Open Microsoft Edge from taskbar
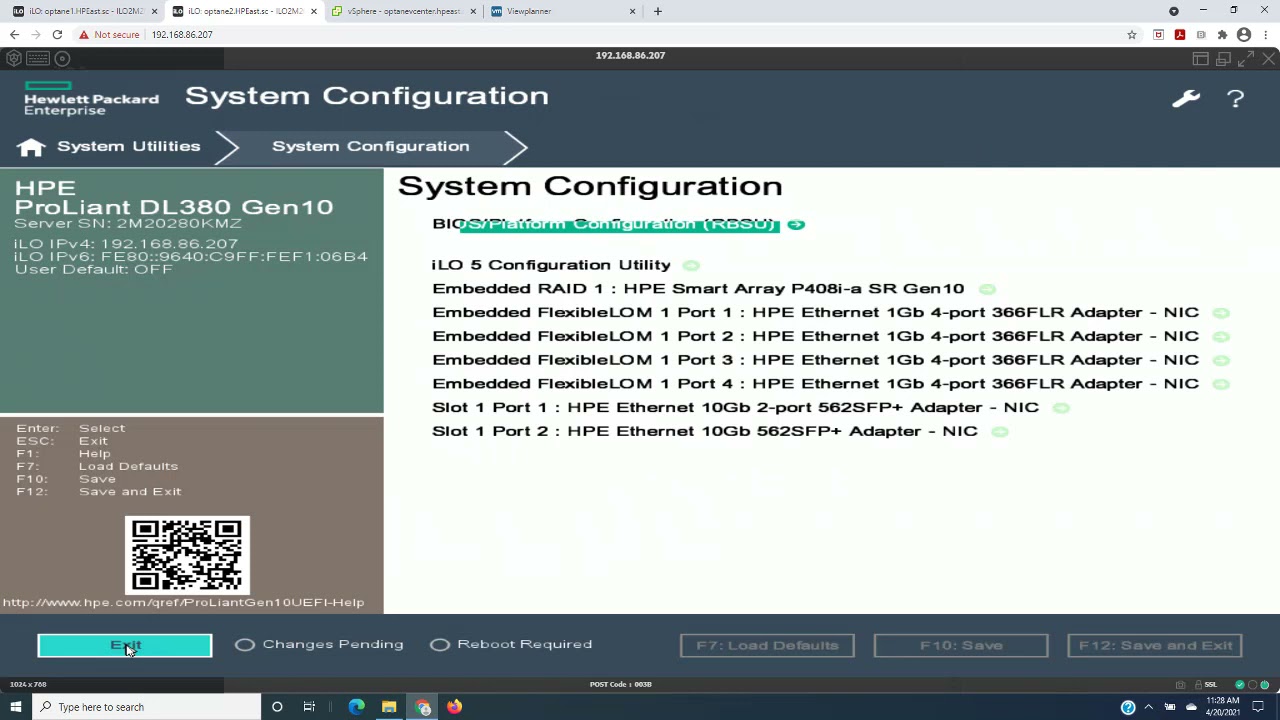Screen dimensions: 1280x720 [356, 707]
